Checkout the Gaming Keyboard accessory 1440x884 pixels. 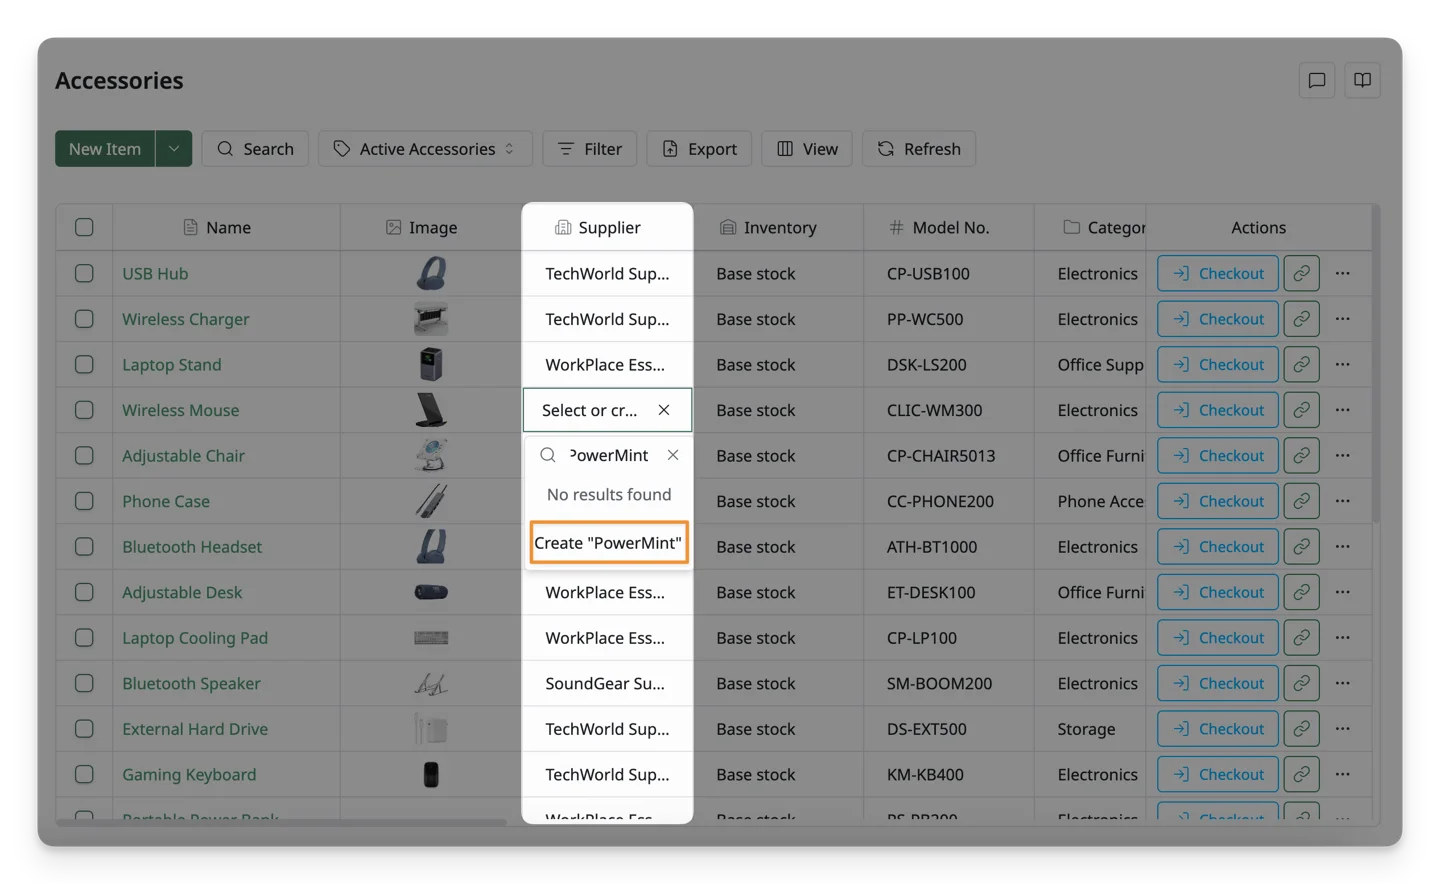pyautogui.click(x=1217, y=774)
